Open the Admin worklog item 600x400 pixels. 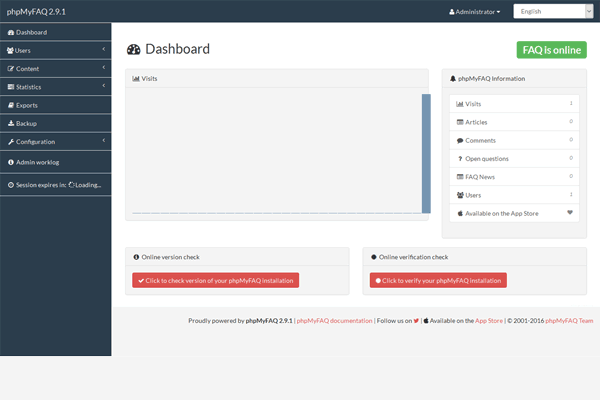pos(55,162)
